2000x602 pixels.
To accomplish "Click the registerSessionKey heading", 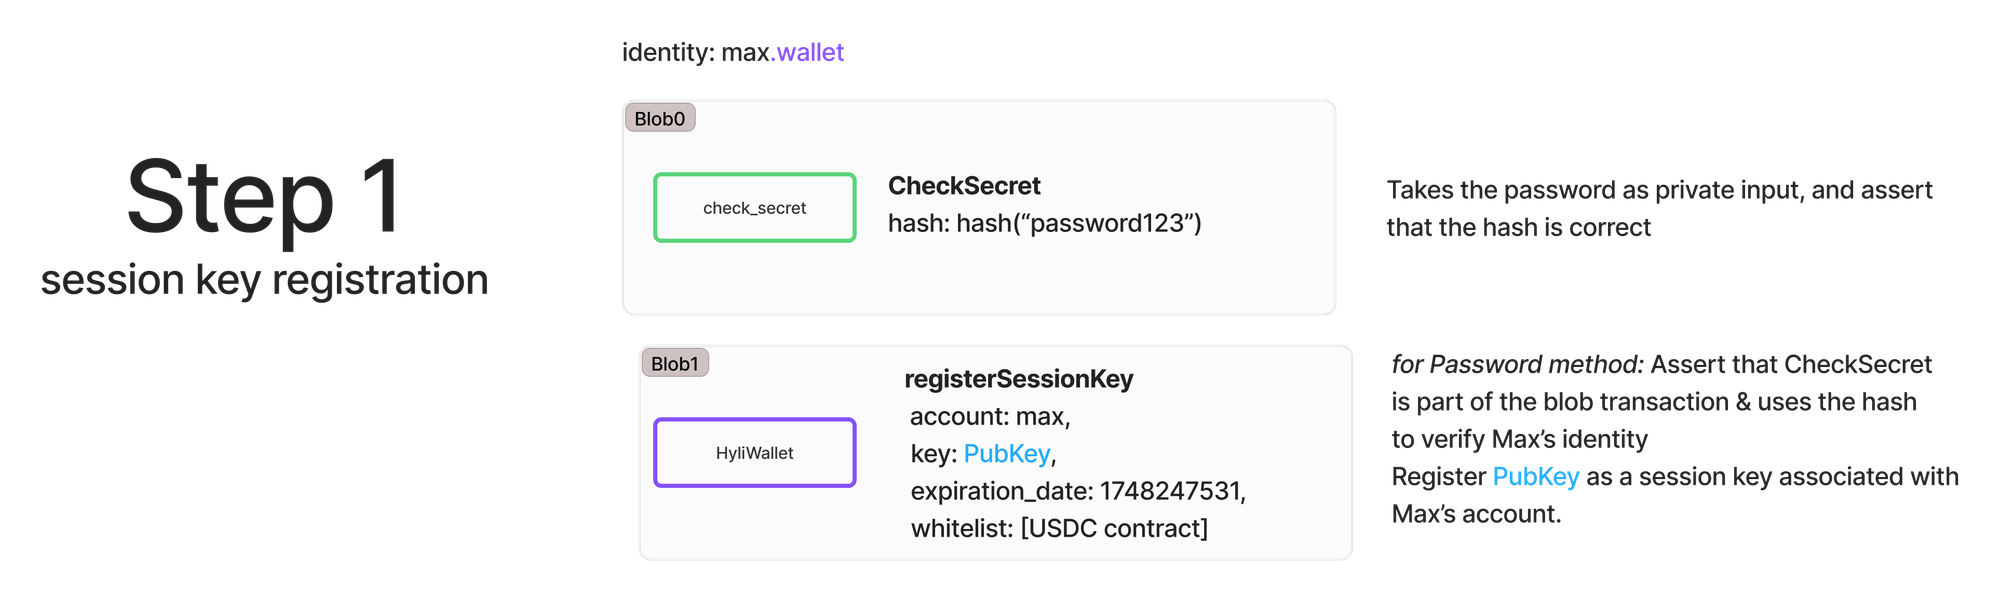I will pos(1019,379).
